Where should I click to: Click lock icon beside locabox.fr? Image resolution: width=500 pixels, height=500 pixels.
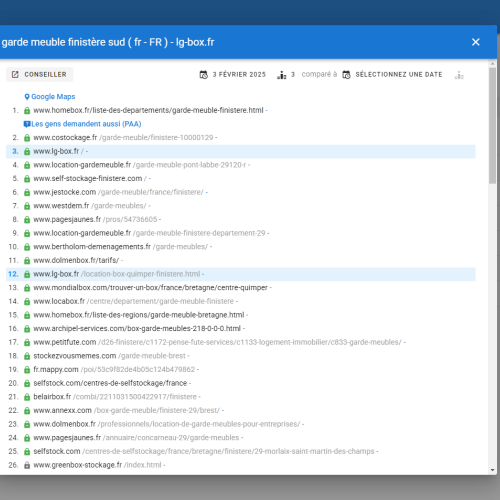(27, 302)
